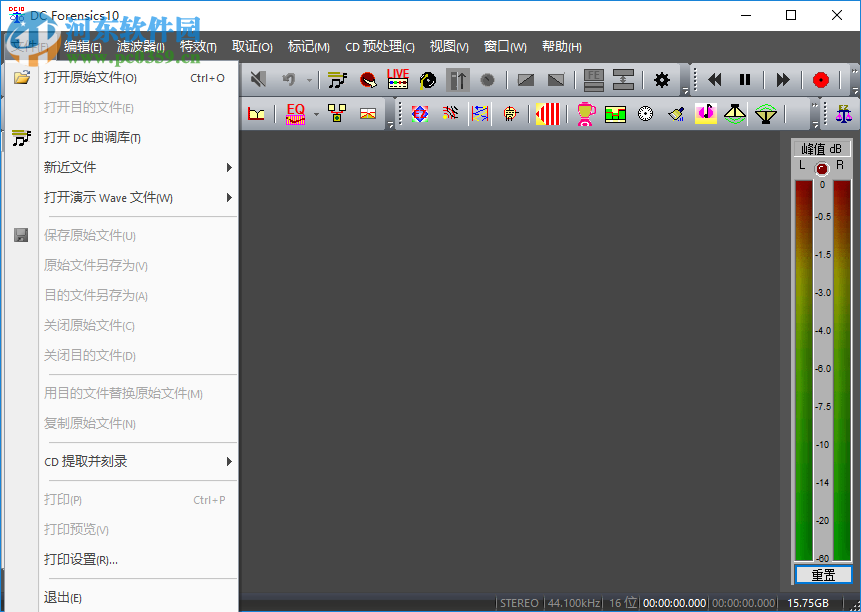Click the pink music note toolbar icon
861x612 pixels.
pos(706,114)
